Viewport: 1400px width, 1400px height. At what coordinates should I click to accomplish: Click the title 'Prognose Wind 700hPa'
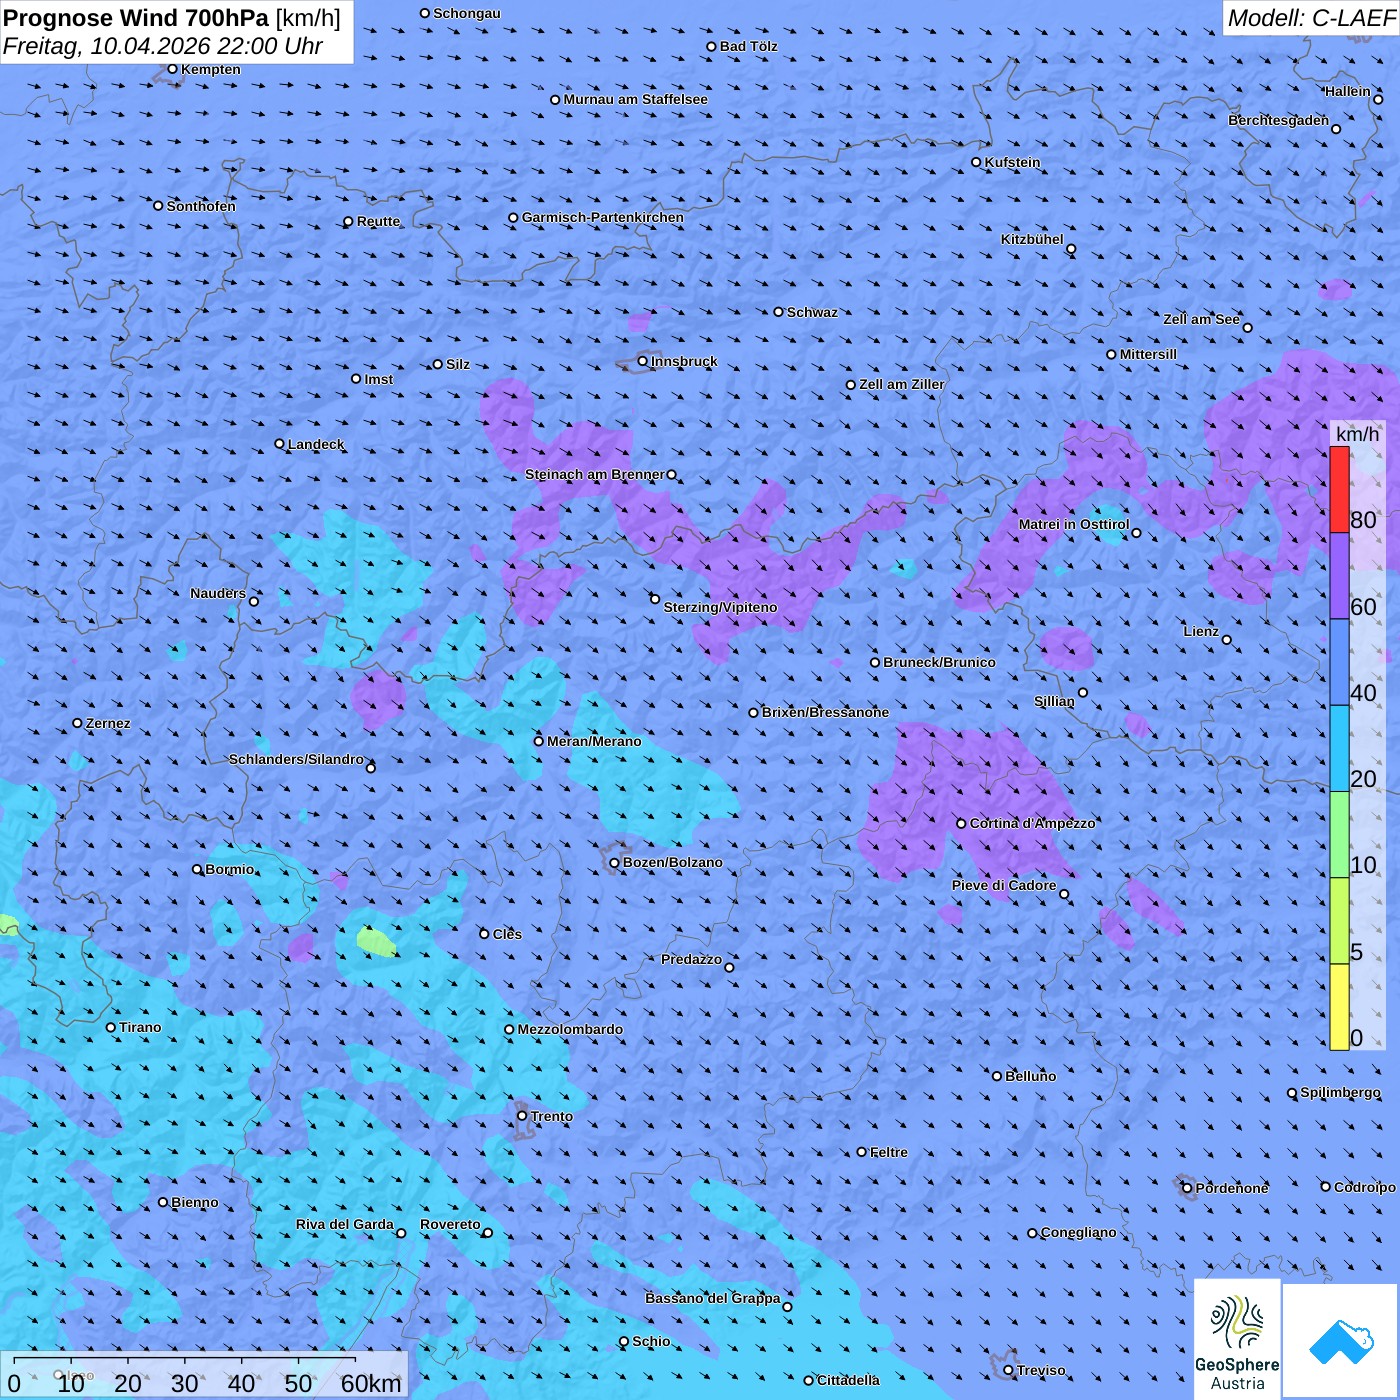tap(136, 18)
